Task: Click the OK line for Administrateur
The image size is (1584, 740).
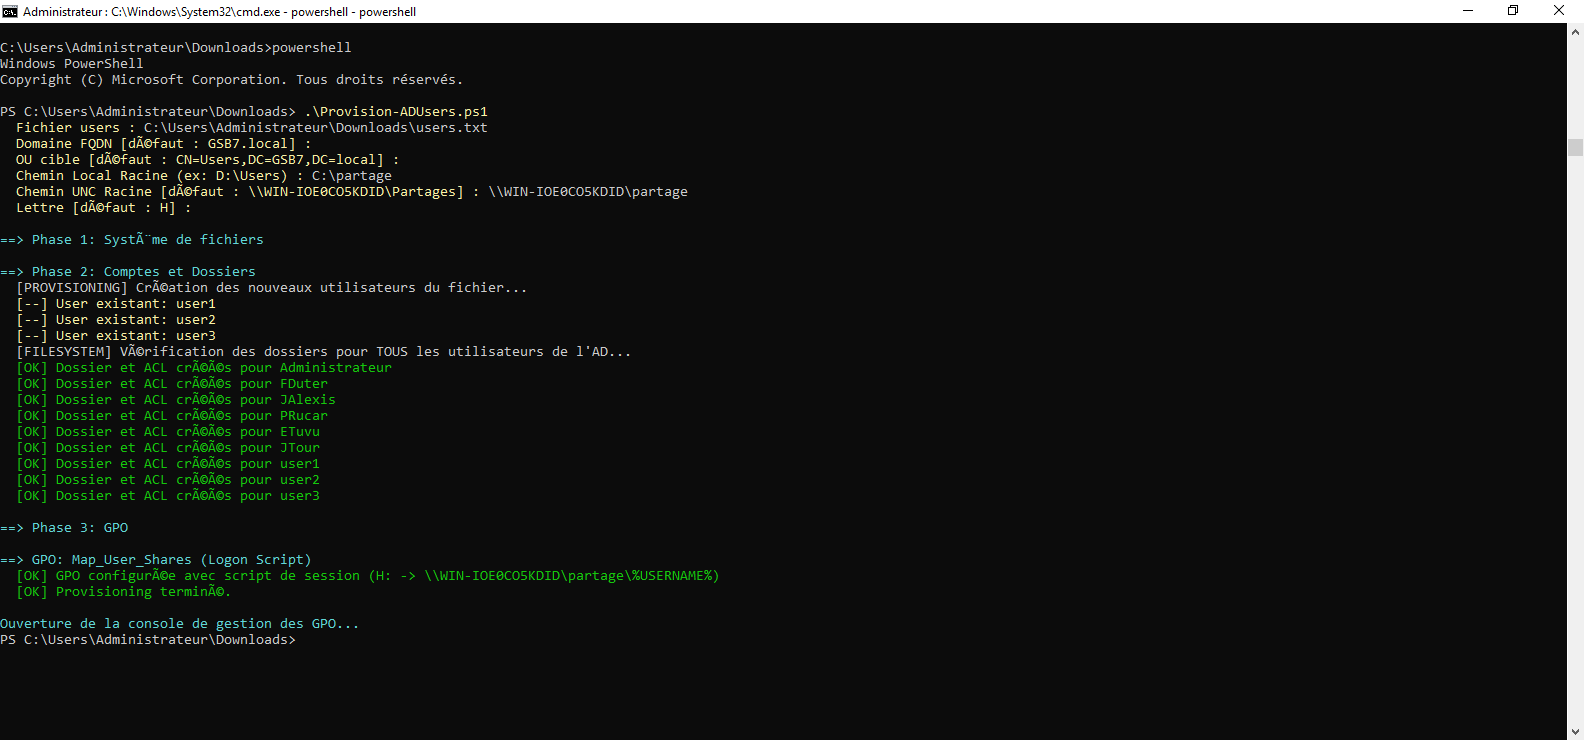Action: click(204, 367)
